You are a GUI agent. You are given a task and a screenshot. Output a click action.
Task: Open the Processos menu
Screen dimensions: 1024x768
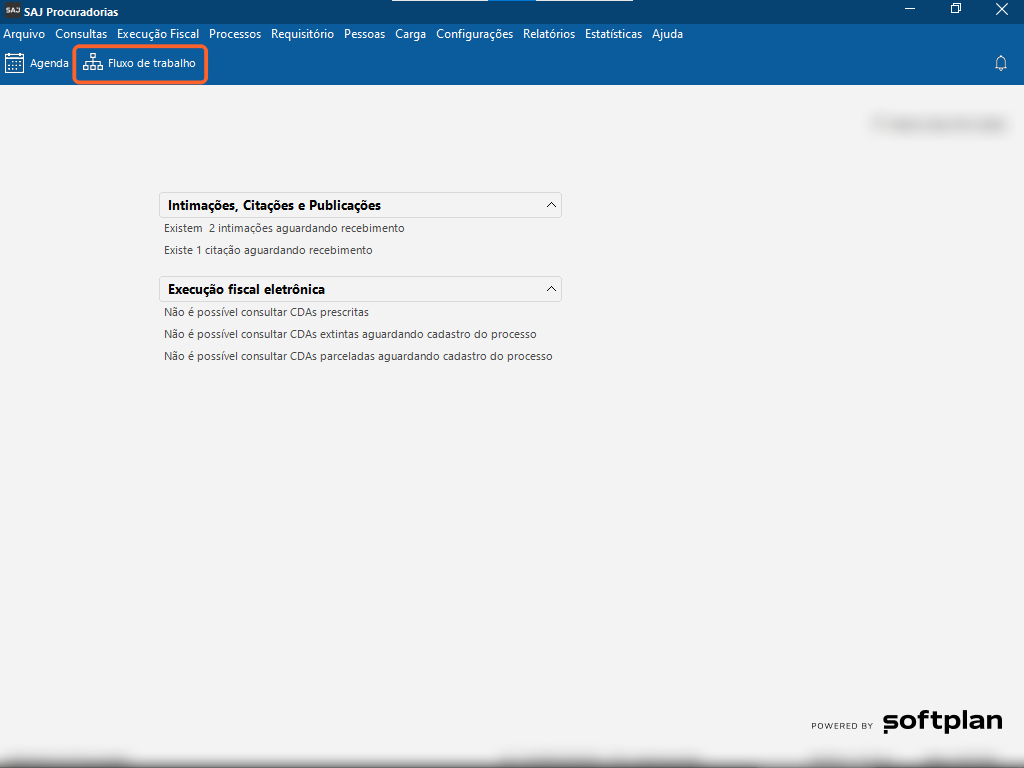point(235,34)
